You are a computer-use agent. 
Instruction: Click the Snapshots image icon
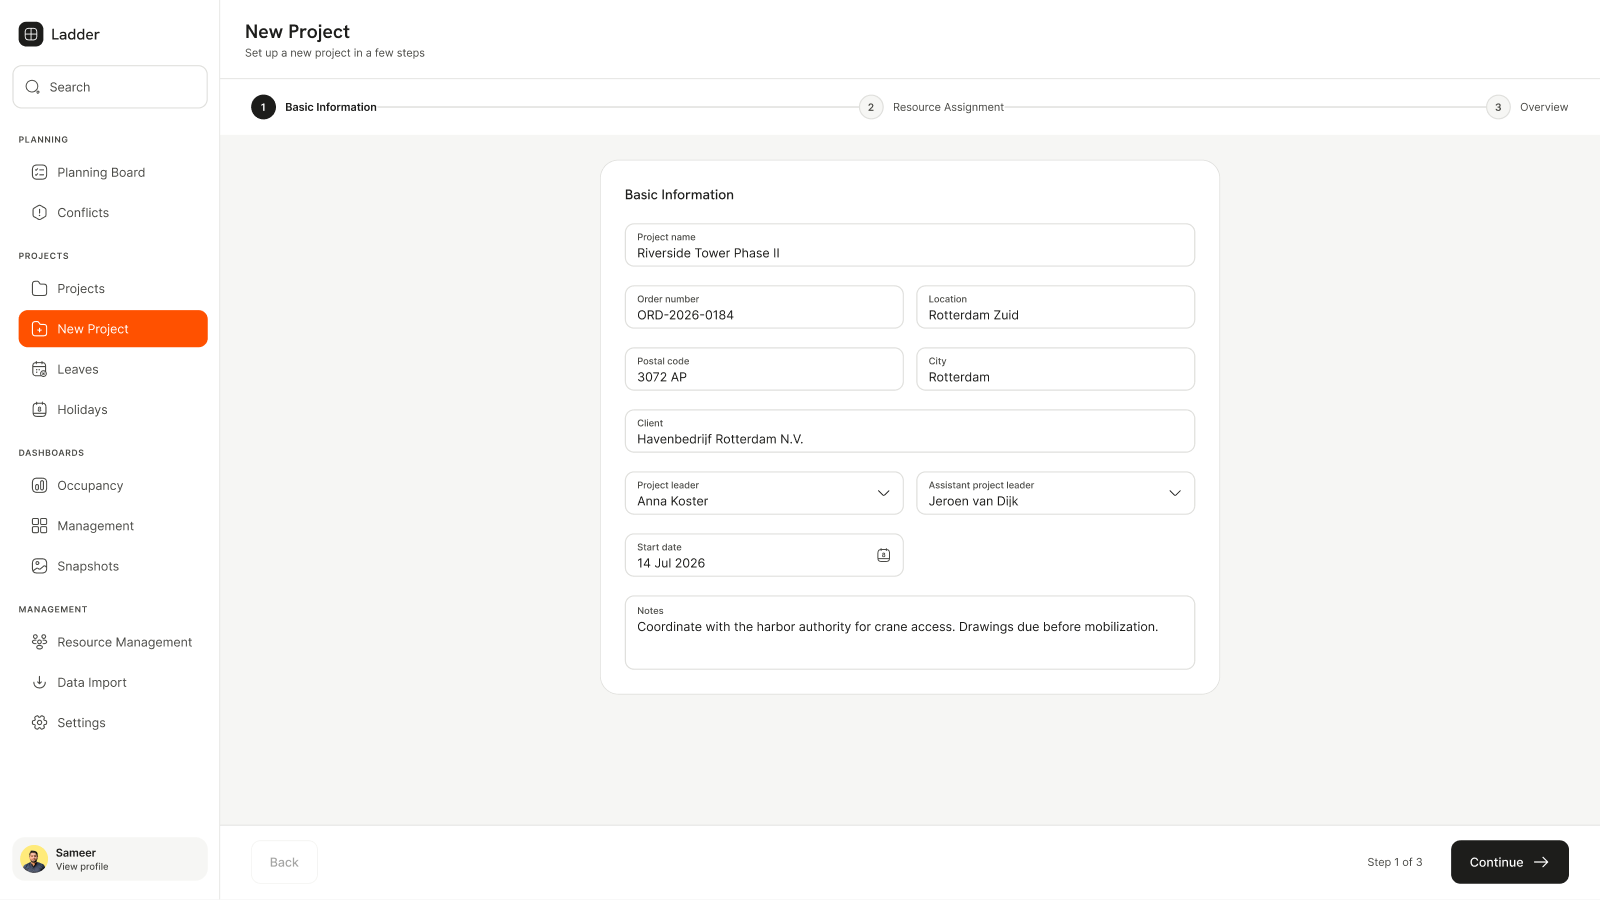39,566
